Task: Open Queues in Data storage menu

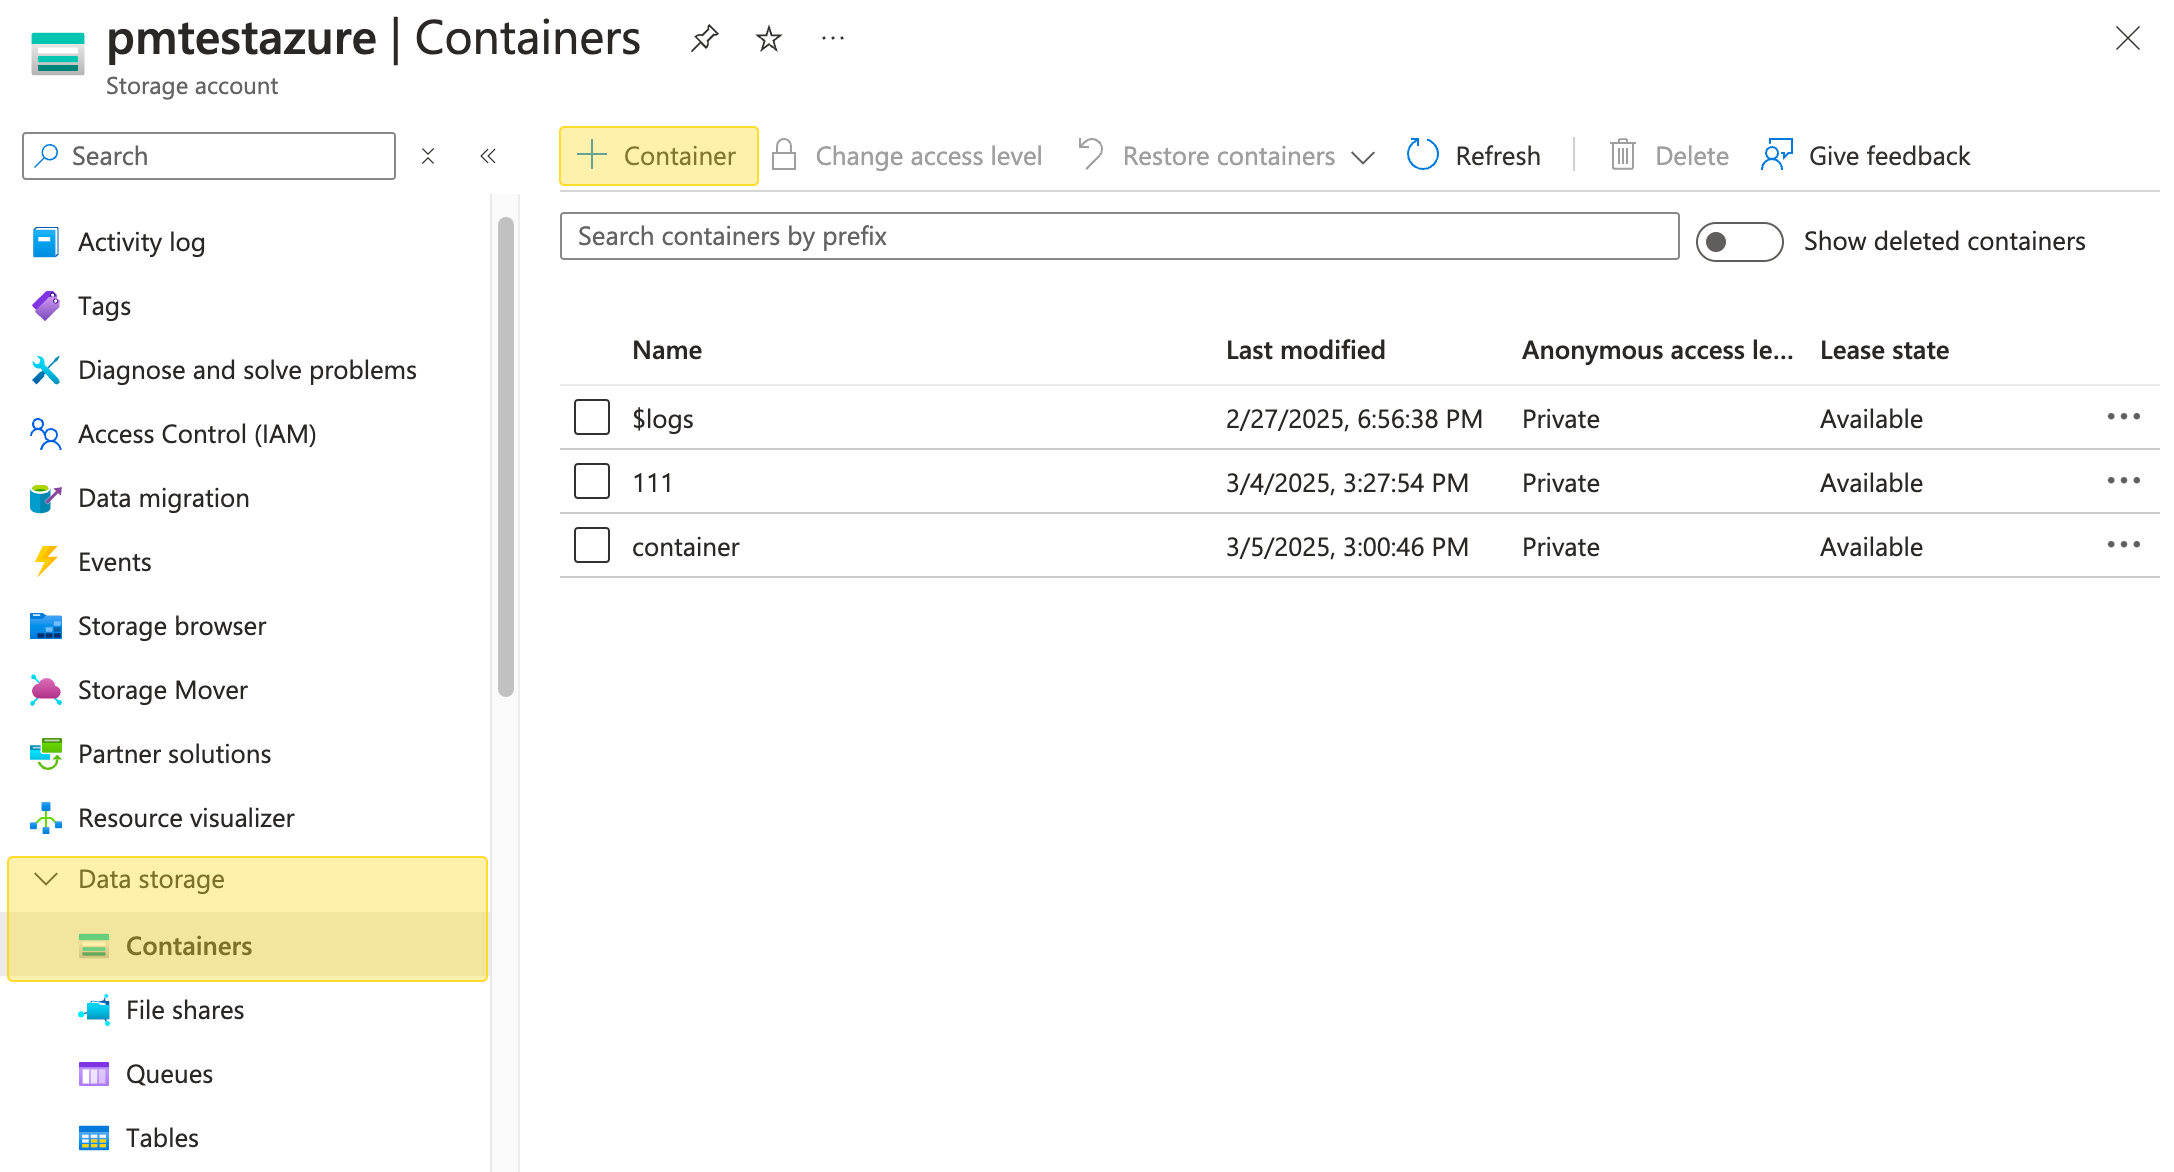Action: pos(168,1074)
